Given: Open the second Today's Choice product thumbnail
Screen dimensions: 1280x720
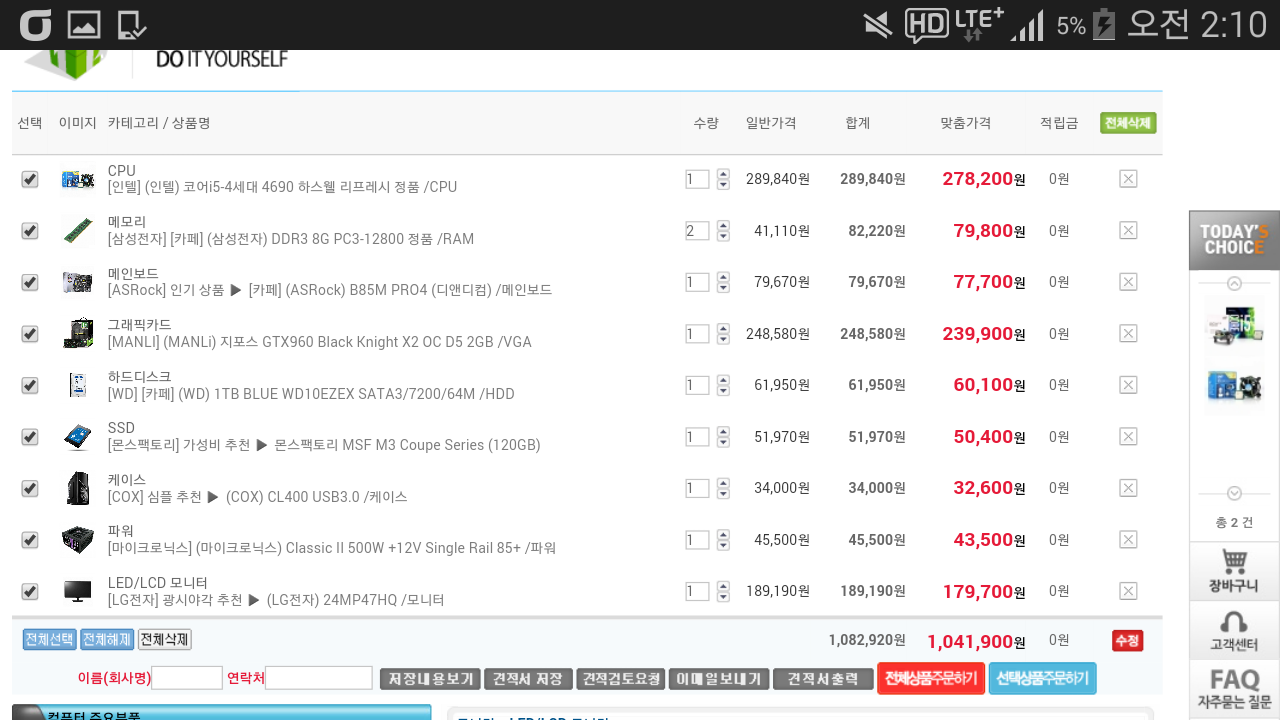Looking at the screenshot, I should click(x=1234, y=384).
